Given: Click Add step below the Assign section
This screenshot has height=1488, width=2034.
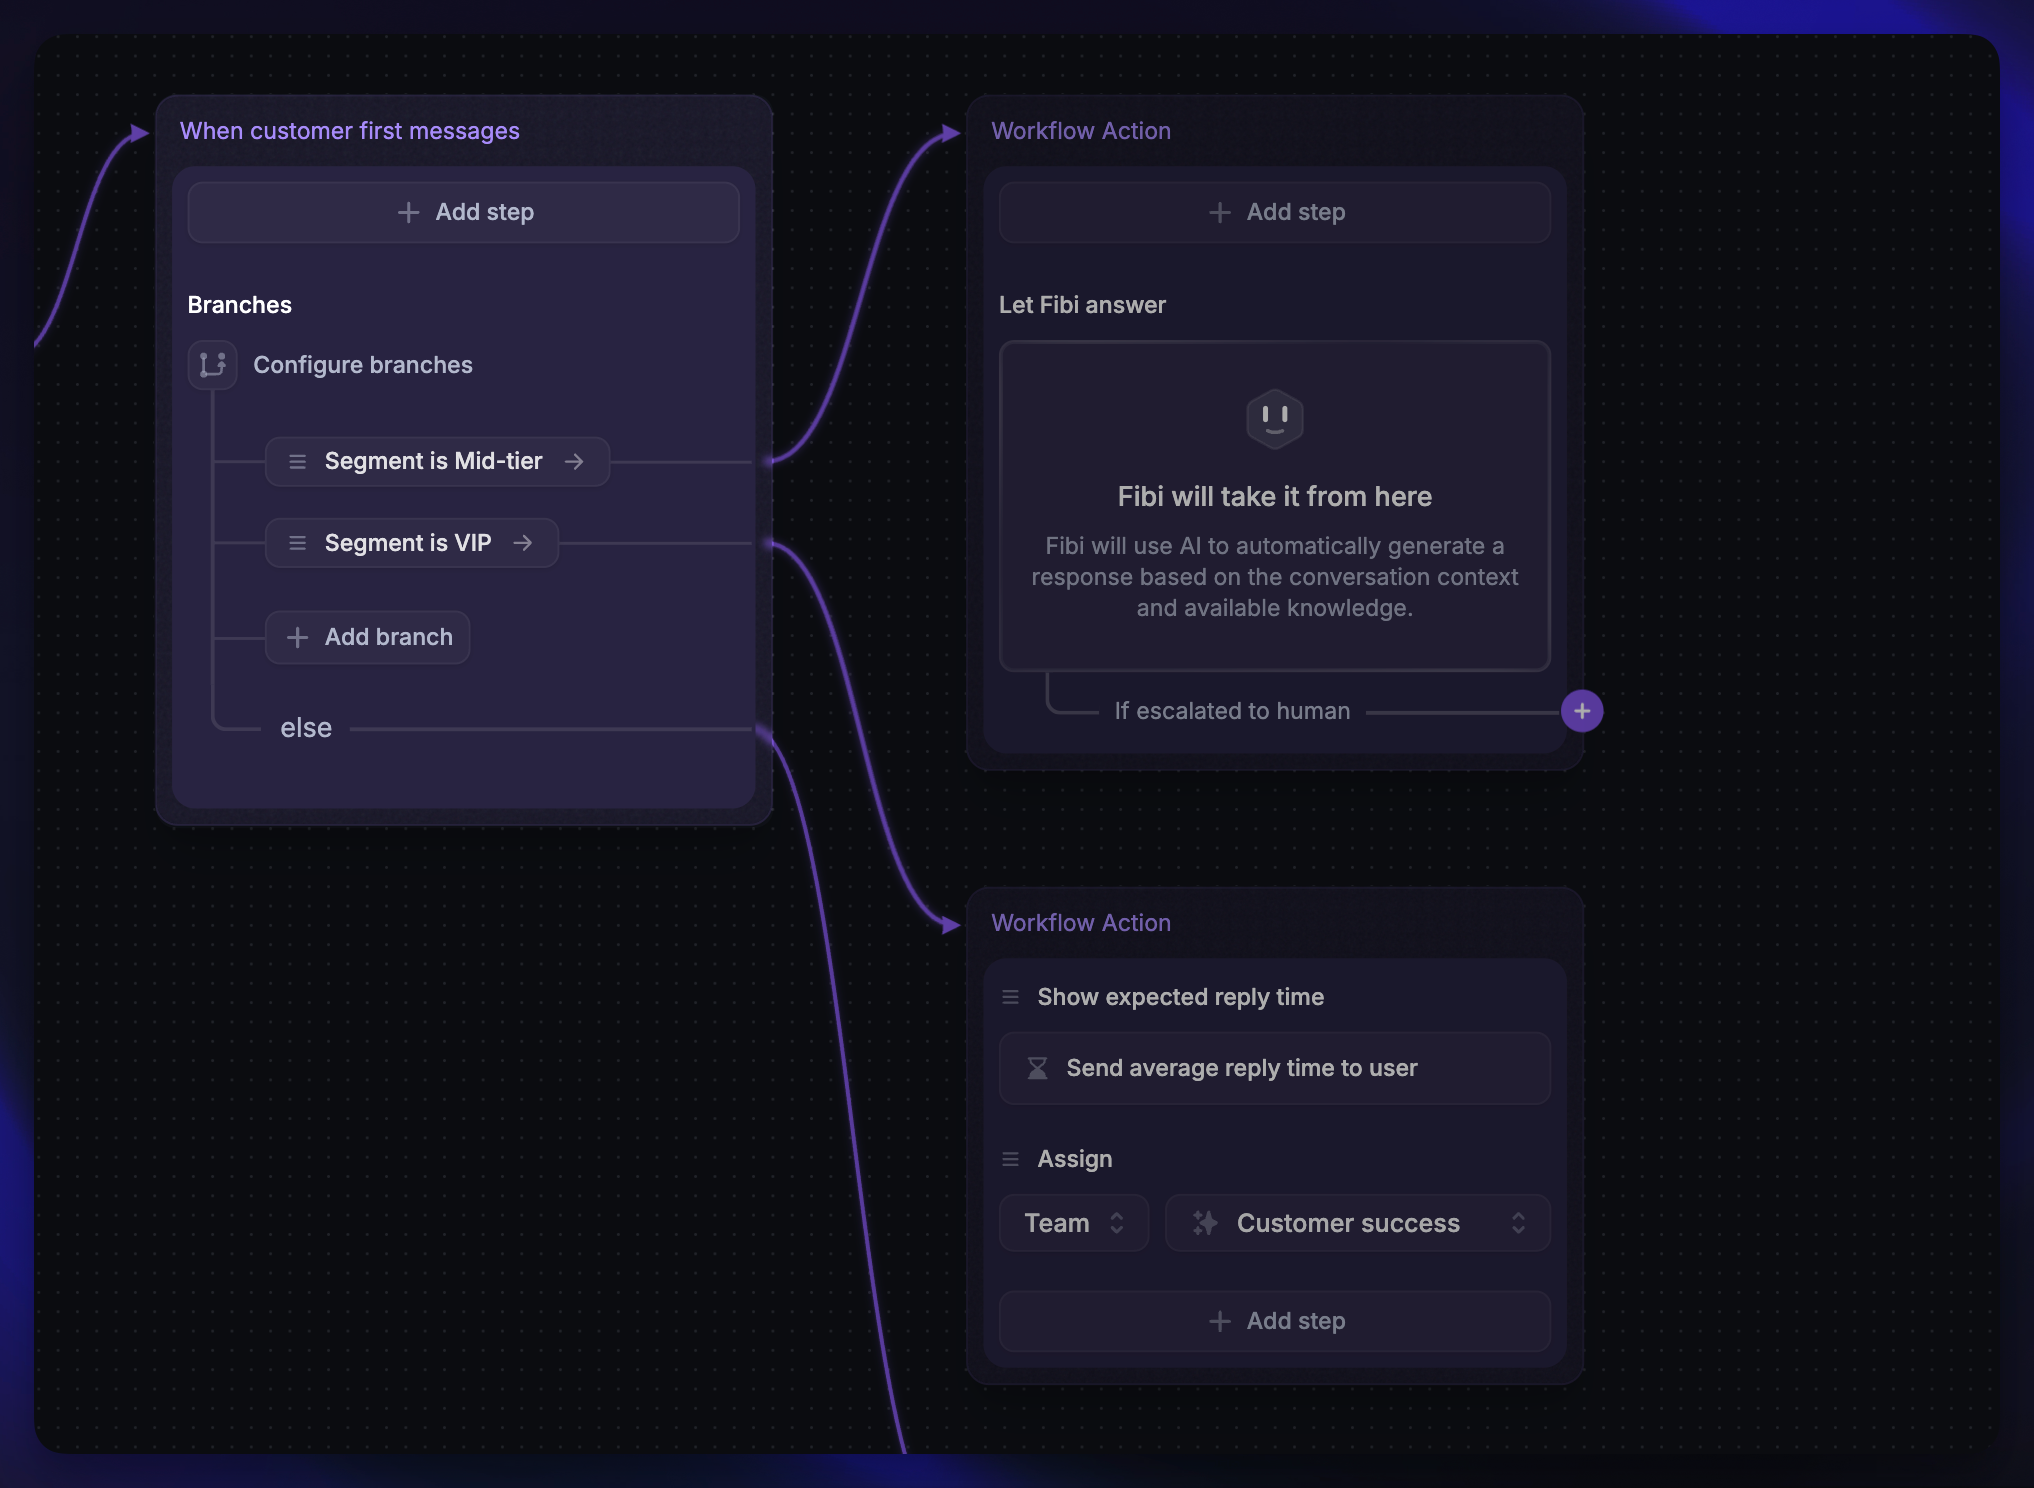Looking at the screenshot, I should click(1275, 1321).
